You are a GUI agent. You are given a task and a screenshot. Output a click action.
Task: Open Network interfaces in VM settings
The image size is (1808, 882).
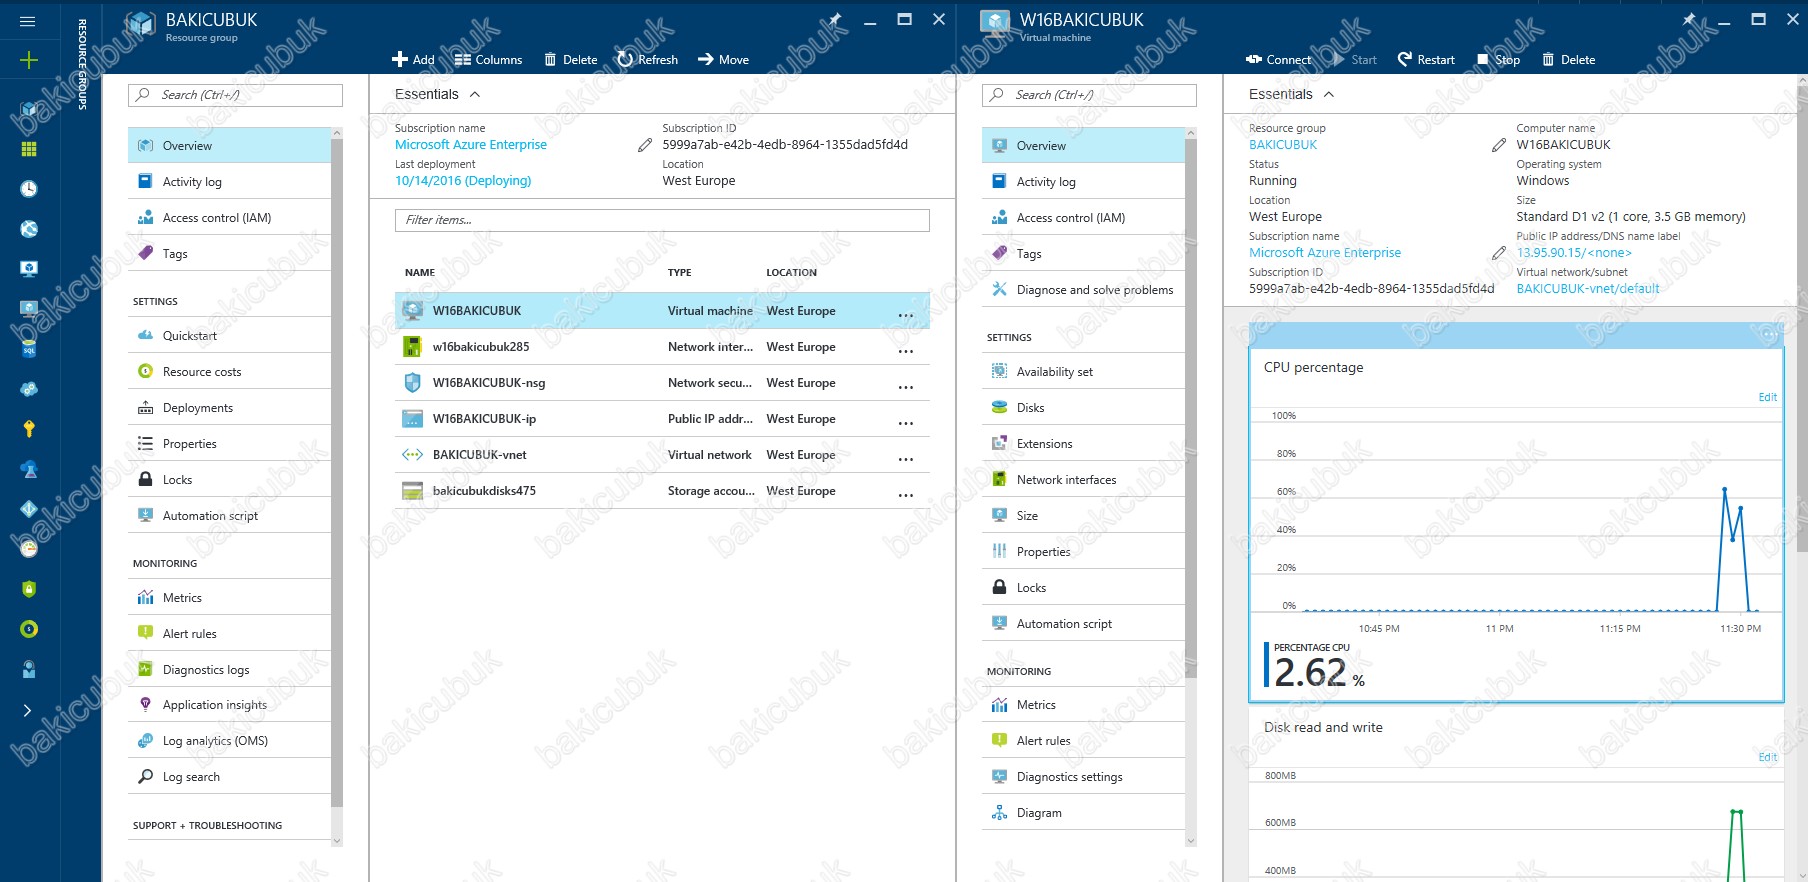1083,480
